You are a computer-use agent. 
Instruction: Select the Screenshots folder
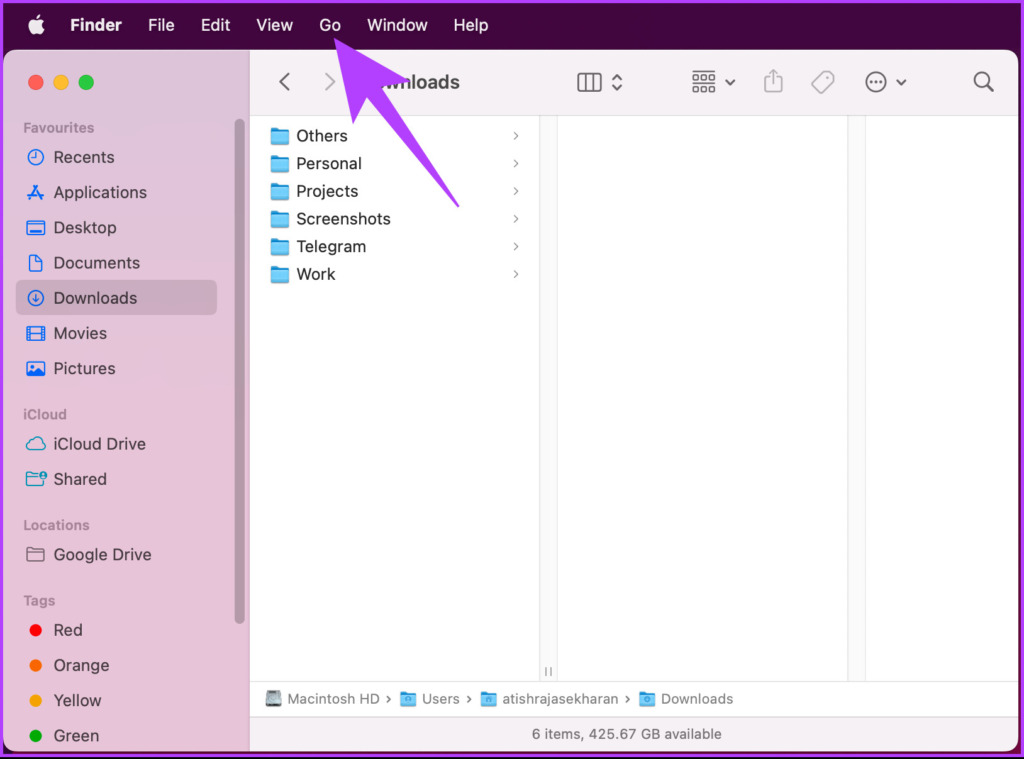[x=394, y=219]
